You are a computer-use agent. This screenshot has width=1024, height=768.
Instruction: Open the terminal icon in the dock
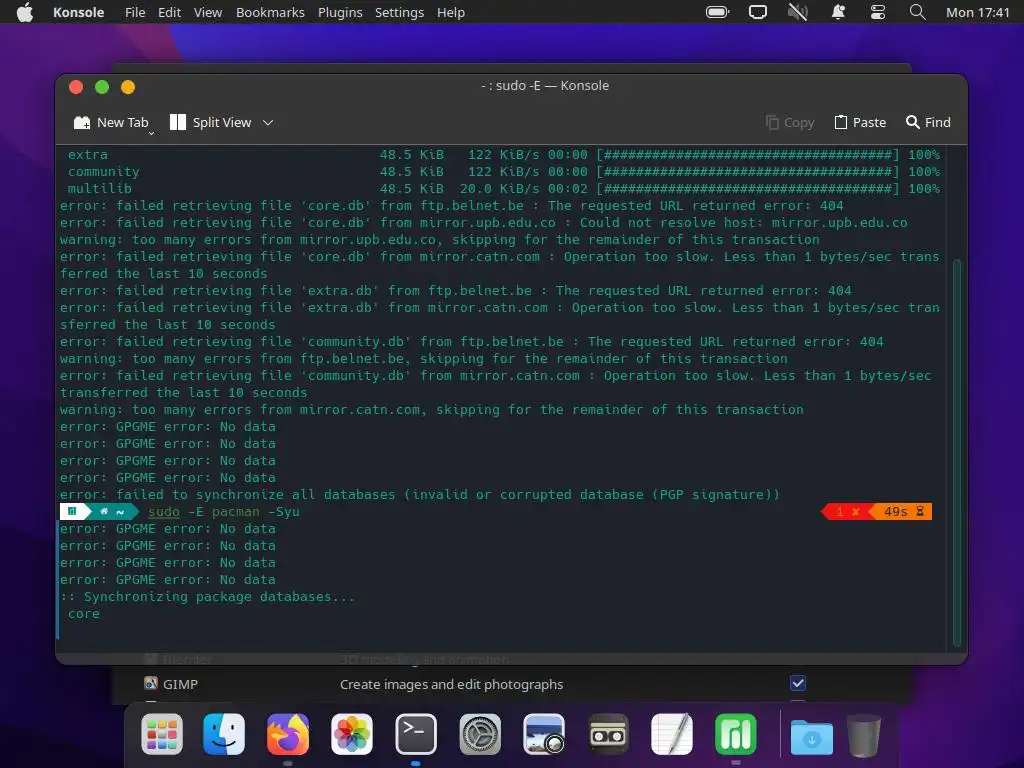[416, 734]
